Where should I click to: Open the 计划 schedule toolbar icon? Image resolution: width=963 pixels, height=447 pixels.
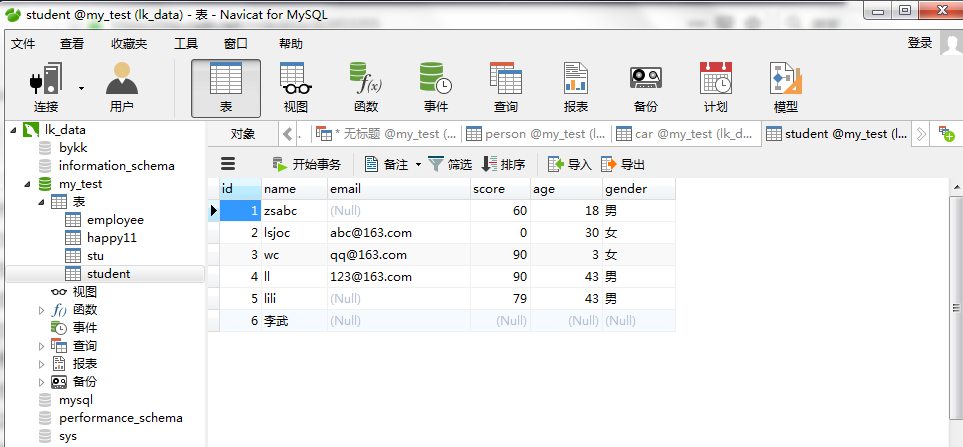715,88
